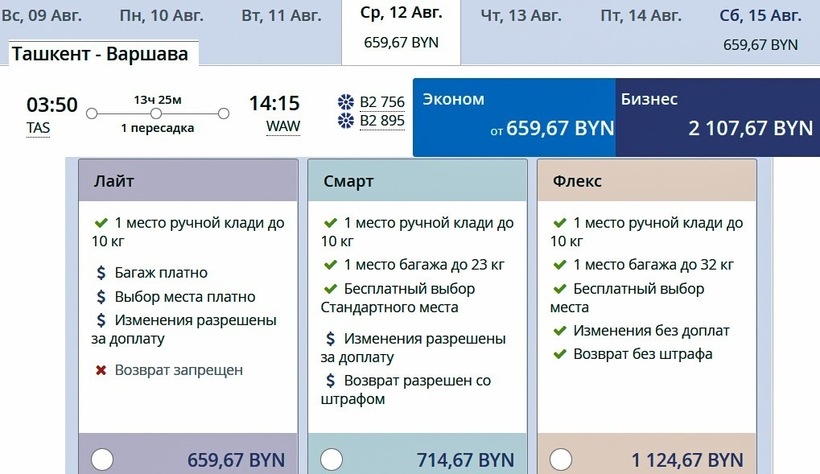Click the green check beside Возврат без штрафа
820x474 pixels.
559,354
